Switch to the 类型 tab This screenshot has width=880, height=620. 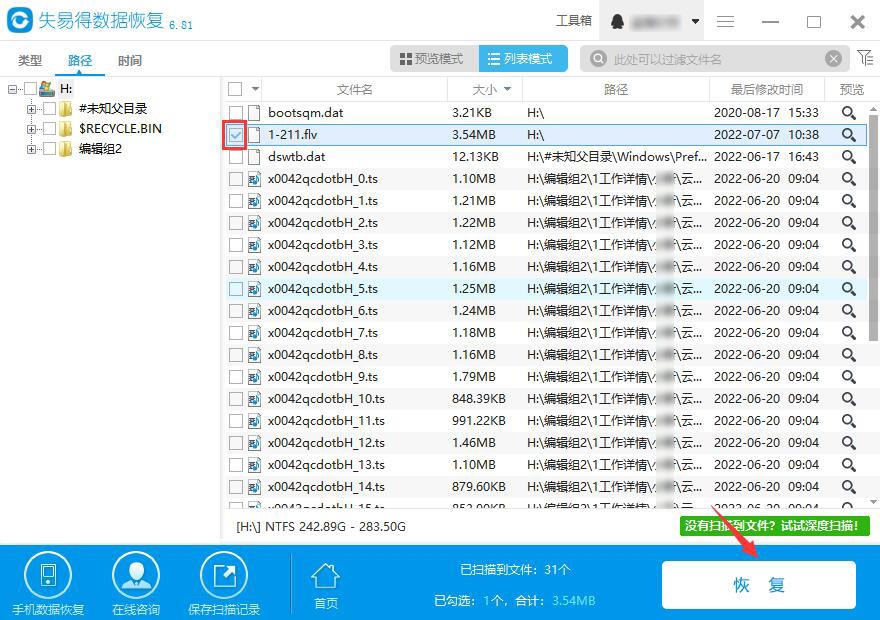pyautogui.click(x=29, y=60)
